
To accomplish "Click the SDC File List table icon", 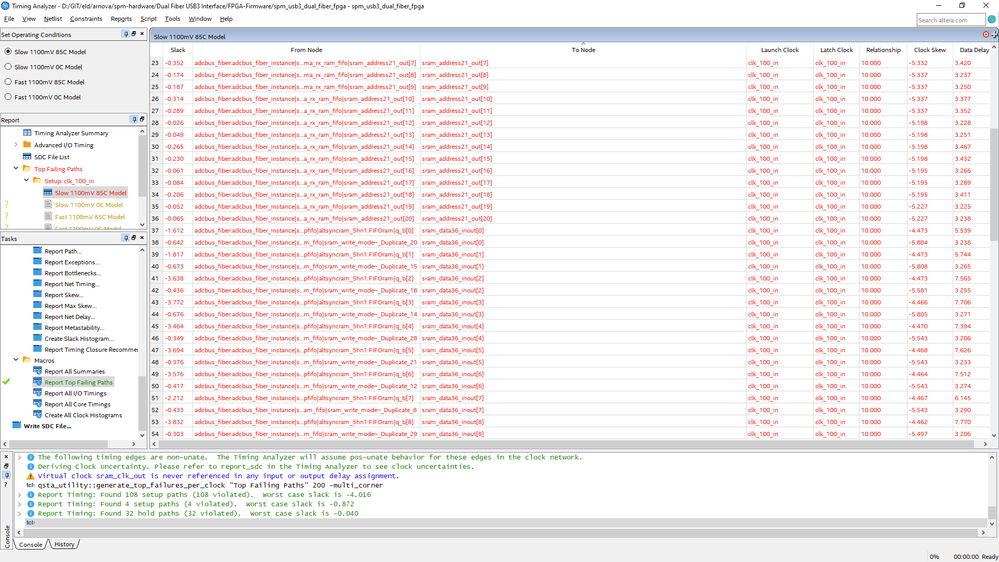I will pyautogui.click(x=28, y=157).
